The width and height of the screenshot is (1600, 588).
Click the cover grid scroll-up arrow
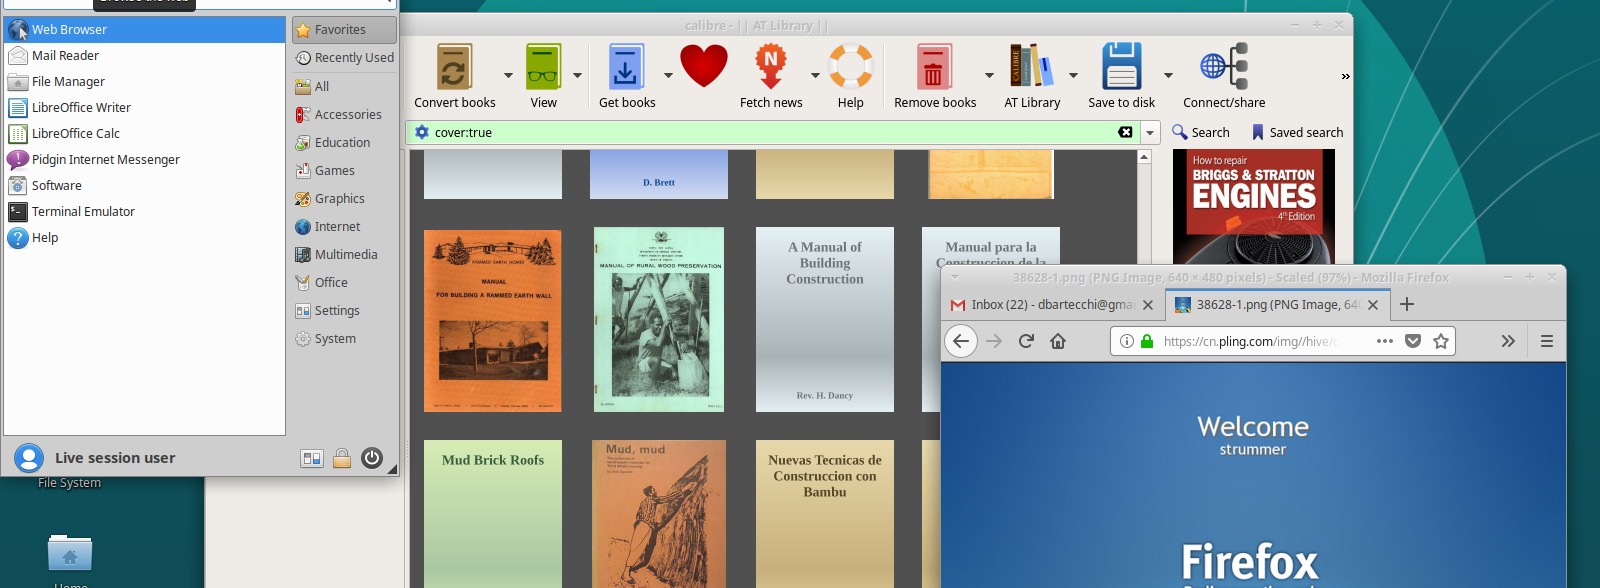(x=1145, y=157)
